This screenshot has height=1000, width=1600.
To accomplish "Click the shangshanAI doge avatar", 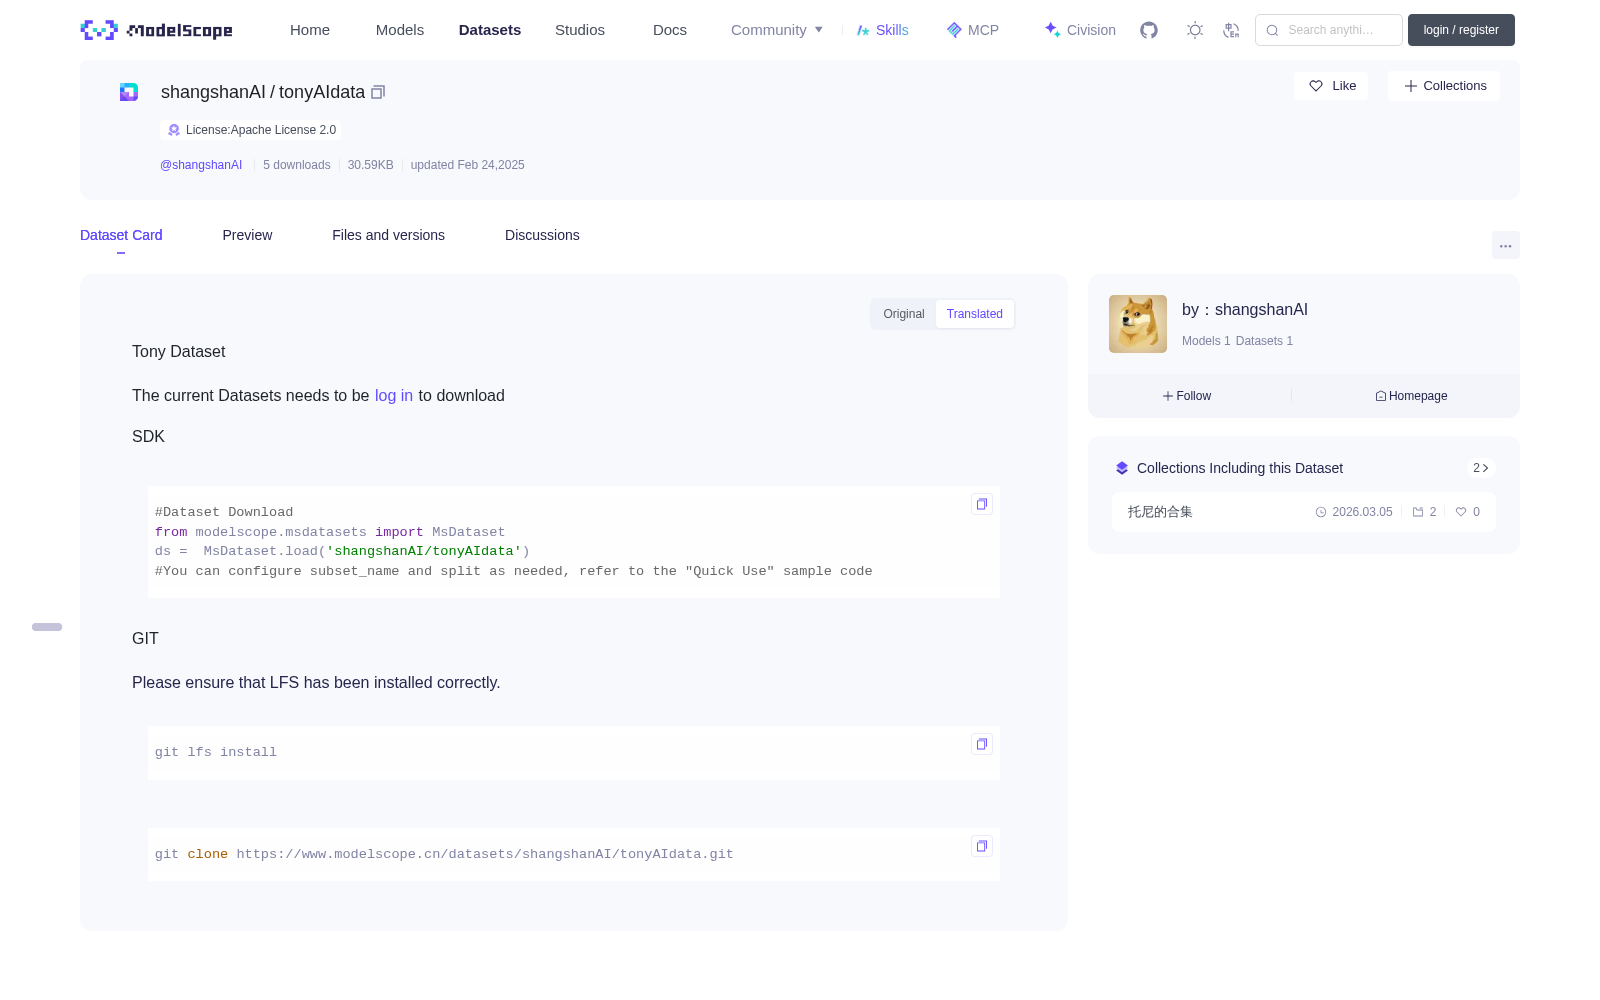I will [1138, 324].
